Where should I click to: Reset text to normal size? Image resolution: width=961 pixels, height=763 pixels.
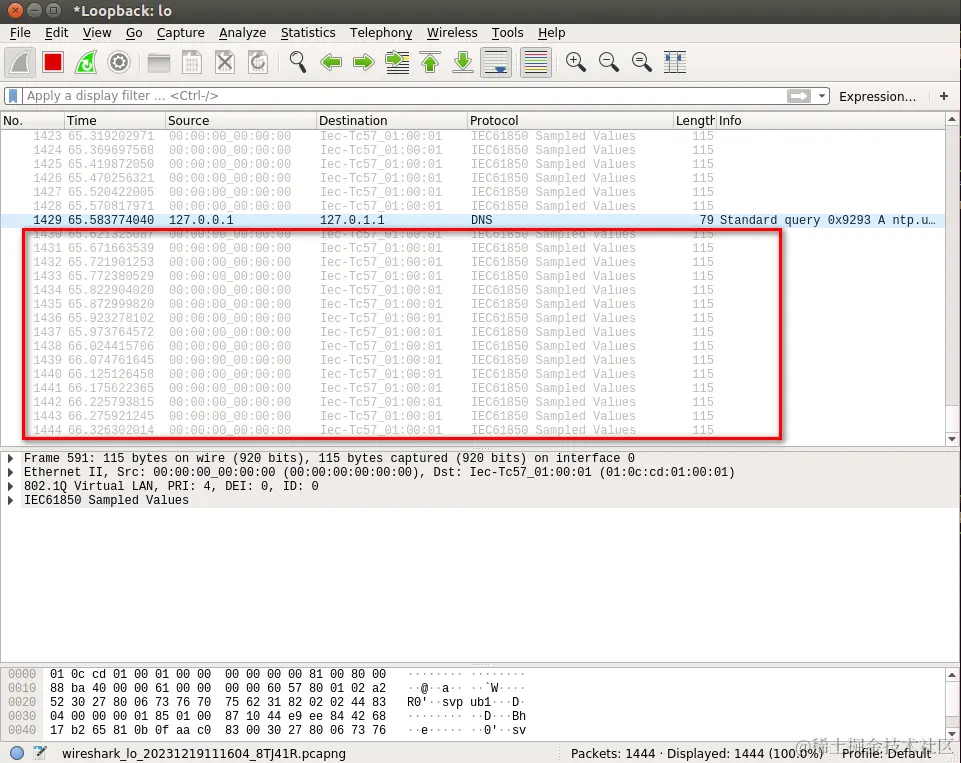(x=642, y=62)
